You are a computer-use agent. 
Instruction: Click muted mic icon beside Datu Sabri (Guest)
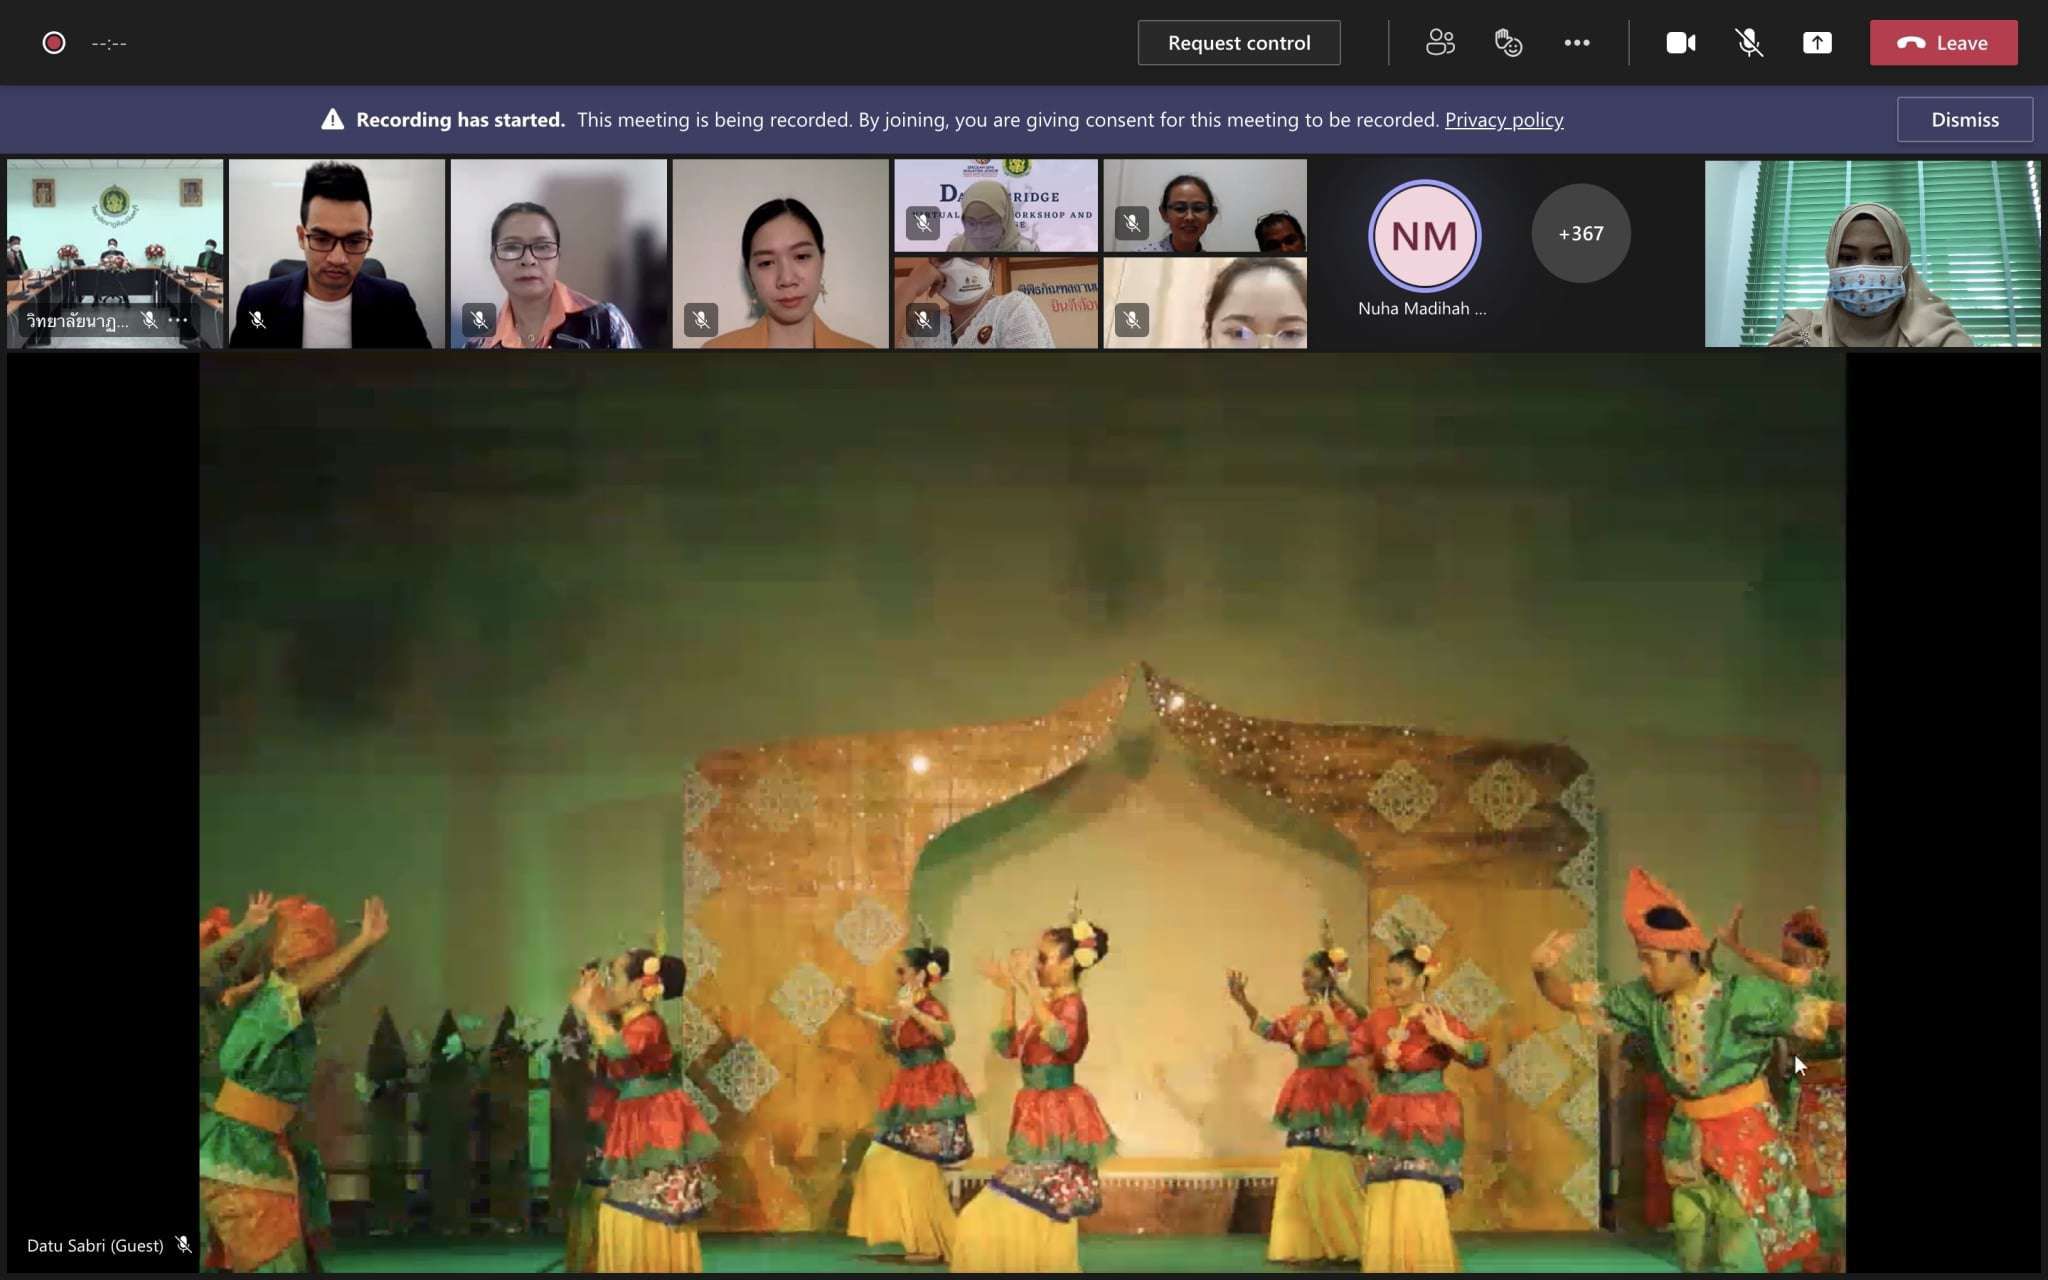tap(183, 1245)
